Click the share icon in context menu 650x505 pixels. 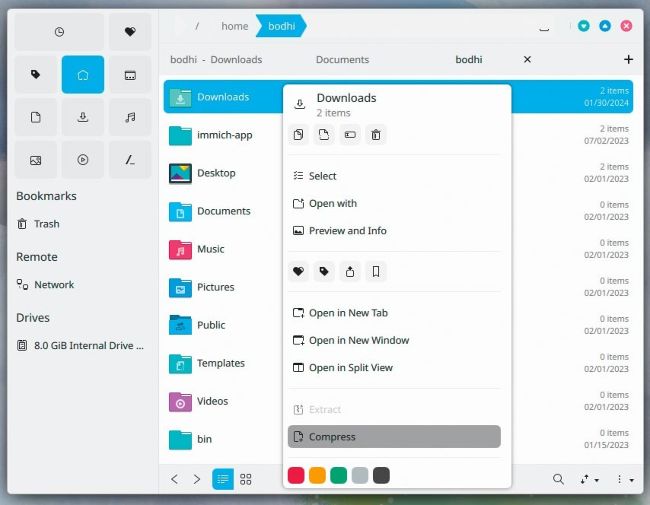tap(349, 271)
